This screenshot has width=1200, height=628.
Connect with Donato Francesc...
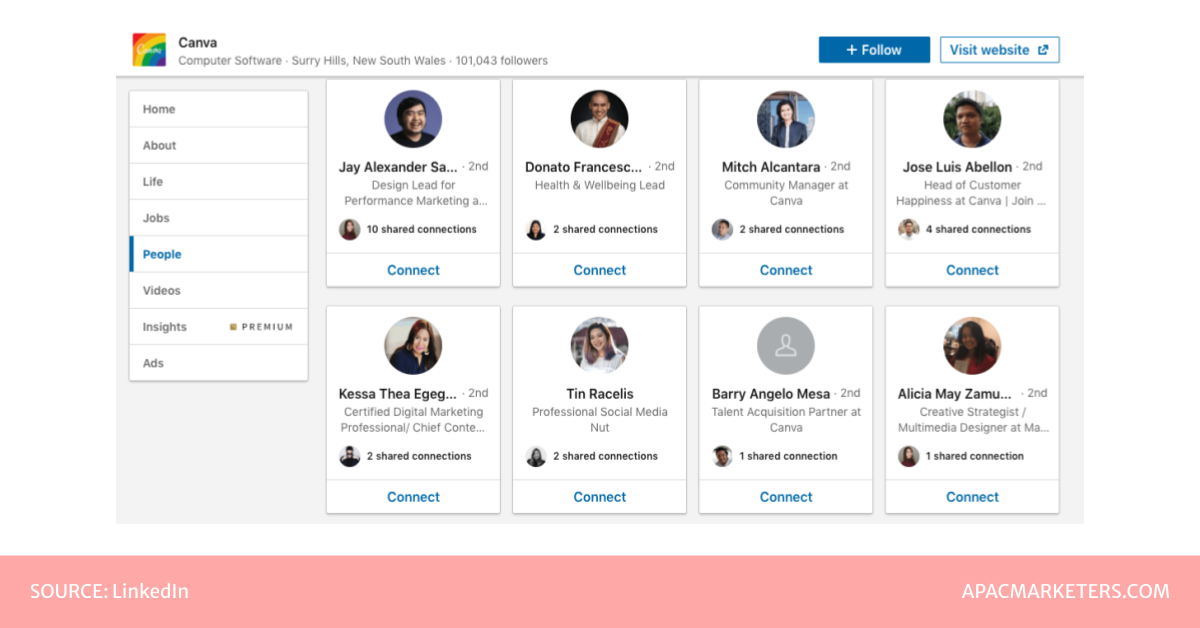pos(600,270)
